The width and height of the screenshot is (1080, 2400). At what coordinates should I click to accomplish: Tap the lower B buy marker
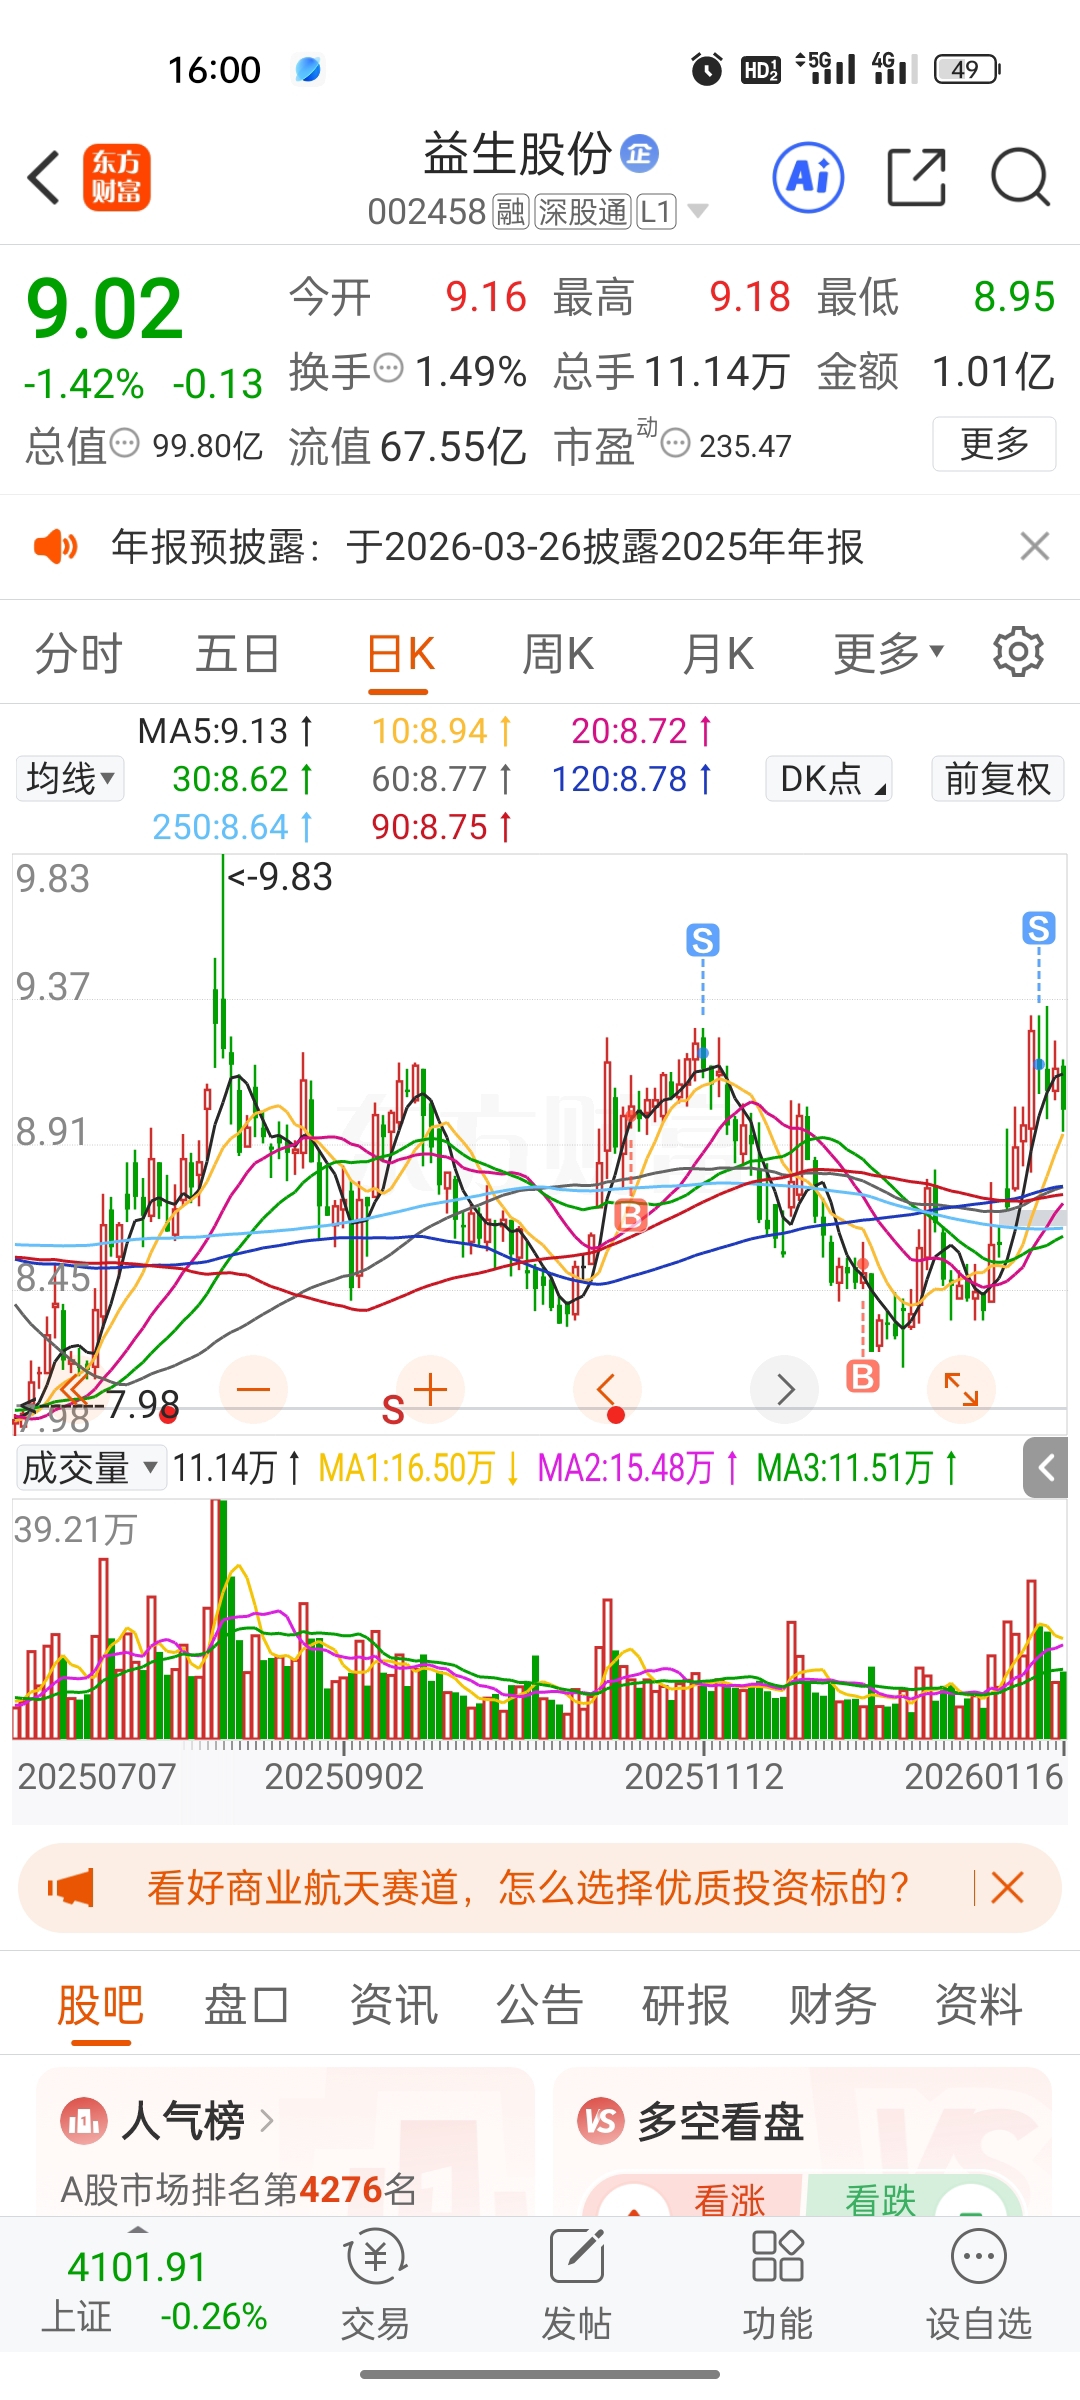tap(863, 1376)
